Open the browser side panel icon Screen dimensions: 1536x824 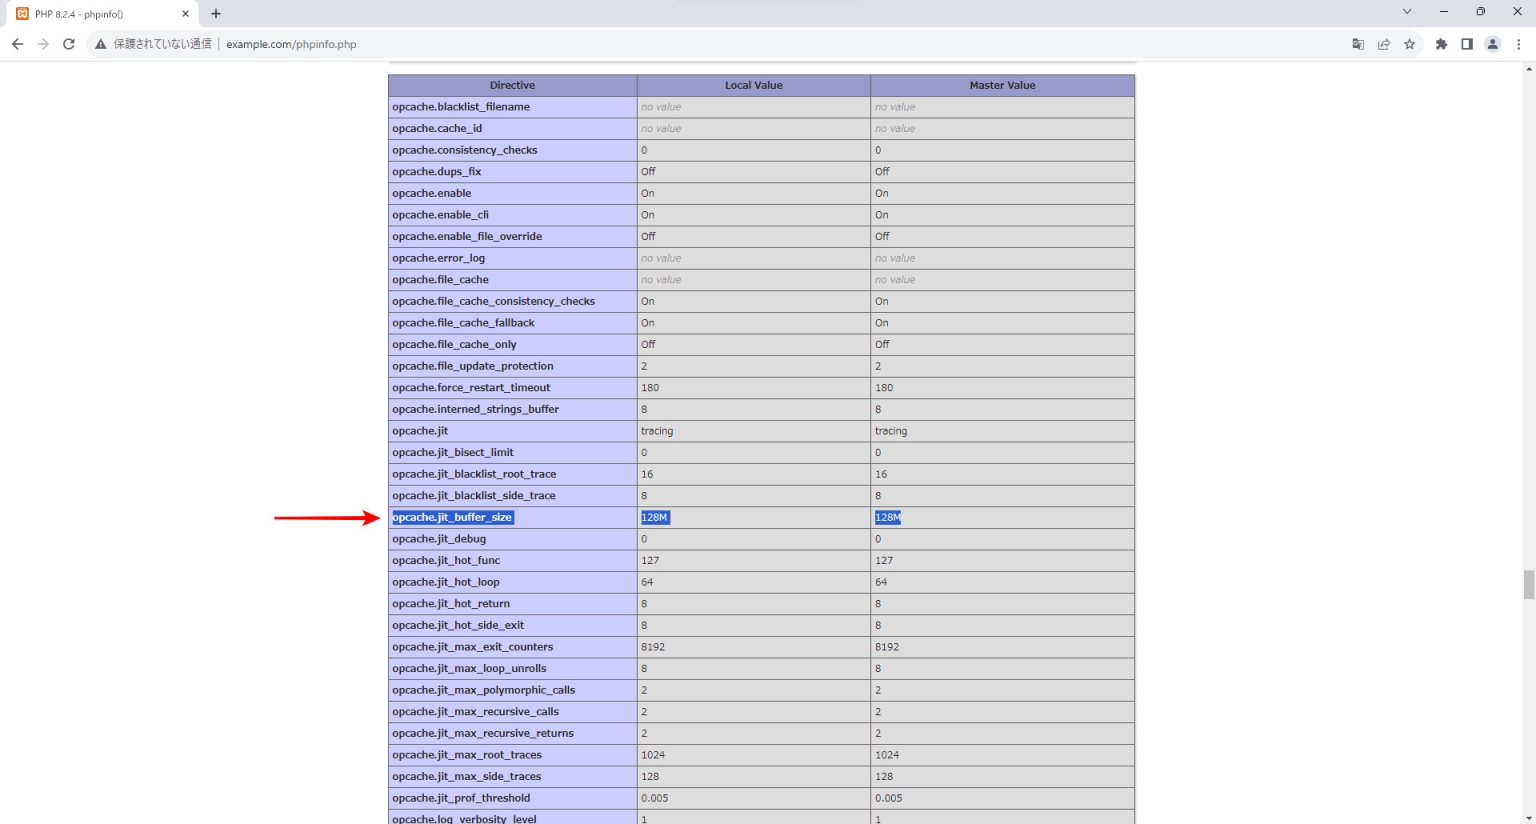point(1466,44)
